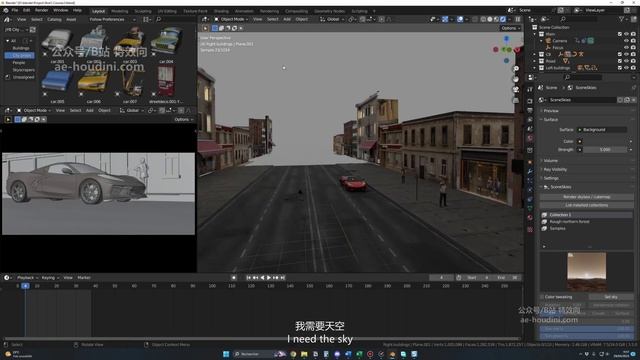Viewport: 640px width, 360px height.
Task: Click the Render skybox / cubemap button
Action: tap(587, 197)
